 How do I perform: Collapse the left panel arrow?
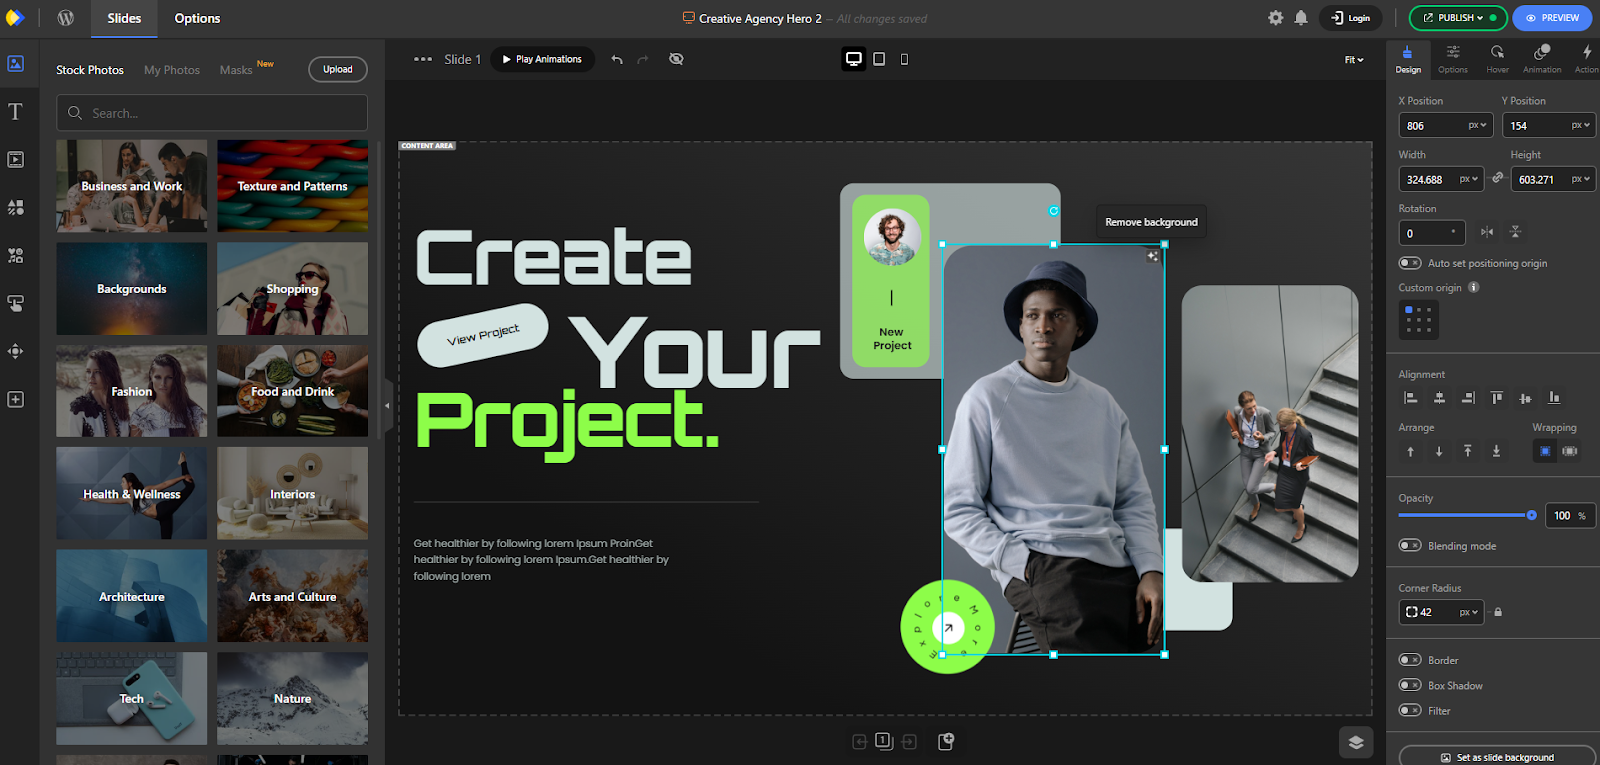[x=387, y=406]
